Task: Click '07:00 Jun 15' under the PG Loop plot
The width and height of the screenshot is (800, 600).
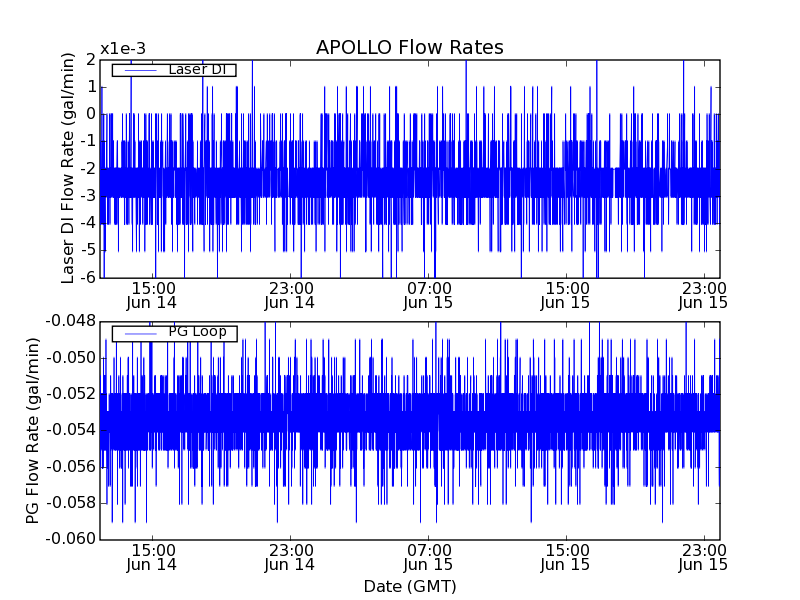Action: tap(428, 558)
